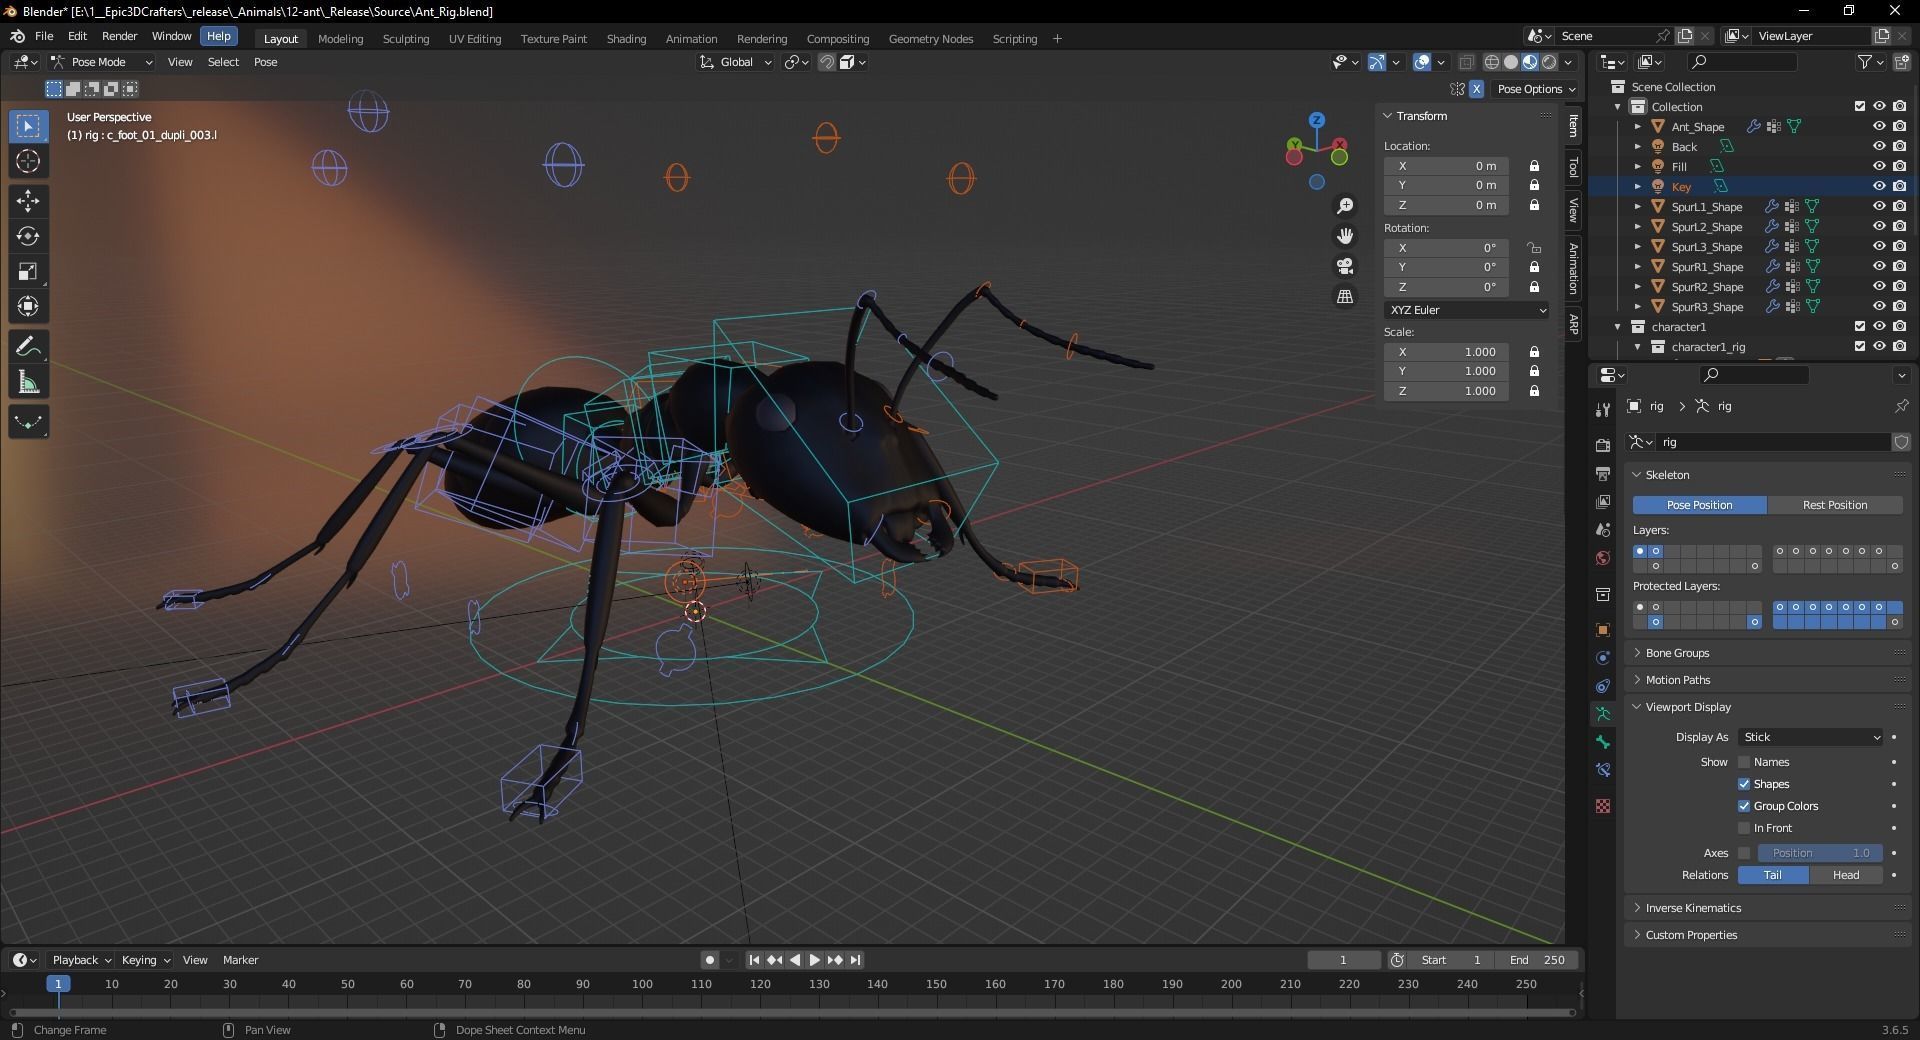The height and width of the screenshot is (1040, 1920).
Task: Select the Breakdowner pose tool
Action: click(x=28, y=422)
